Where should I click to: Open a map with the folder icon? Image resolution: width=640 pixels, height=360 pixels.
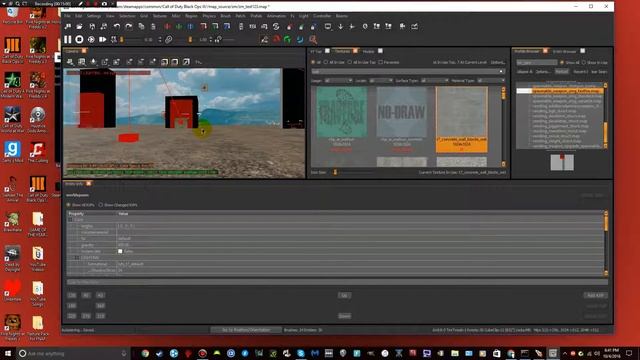click(x=79, y=27)
